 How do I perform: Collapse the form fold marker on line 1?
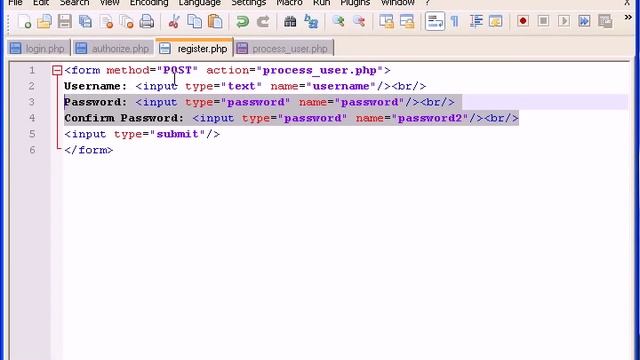(57, 71)
